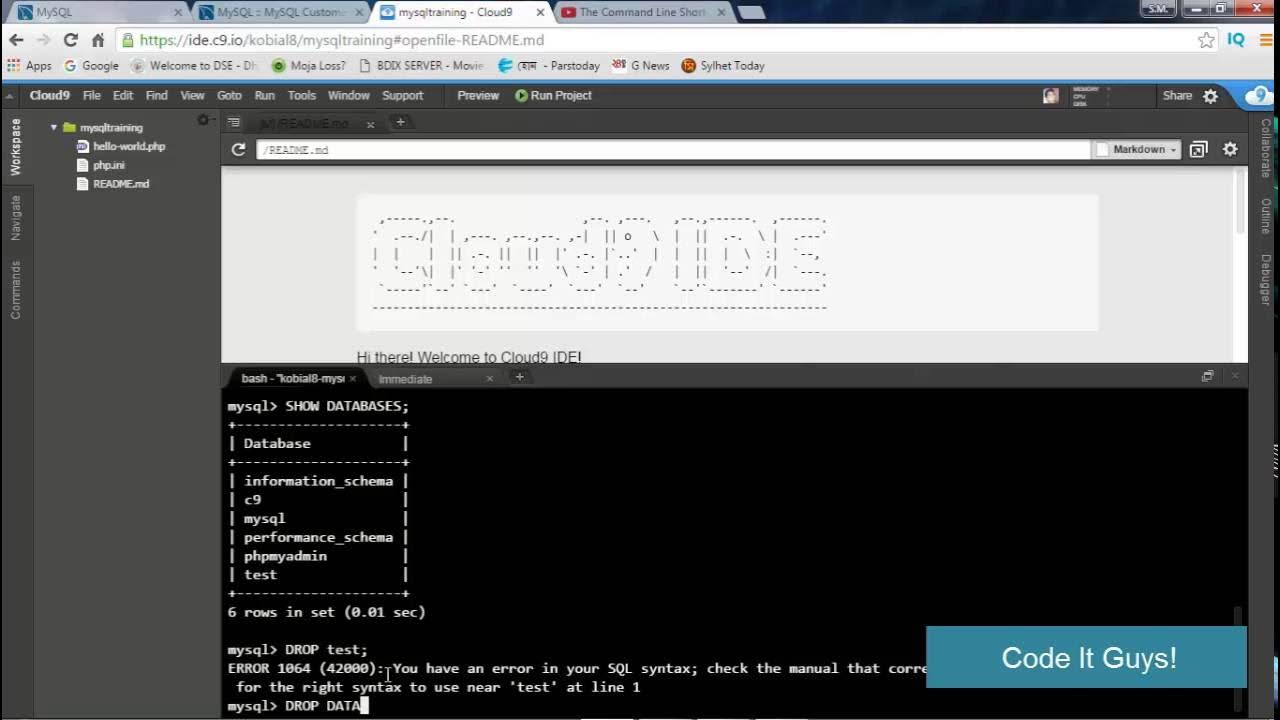Close the Immediate tab
The height and width of the screenshot is (720, 1280).
[489, 379]
